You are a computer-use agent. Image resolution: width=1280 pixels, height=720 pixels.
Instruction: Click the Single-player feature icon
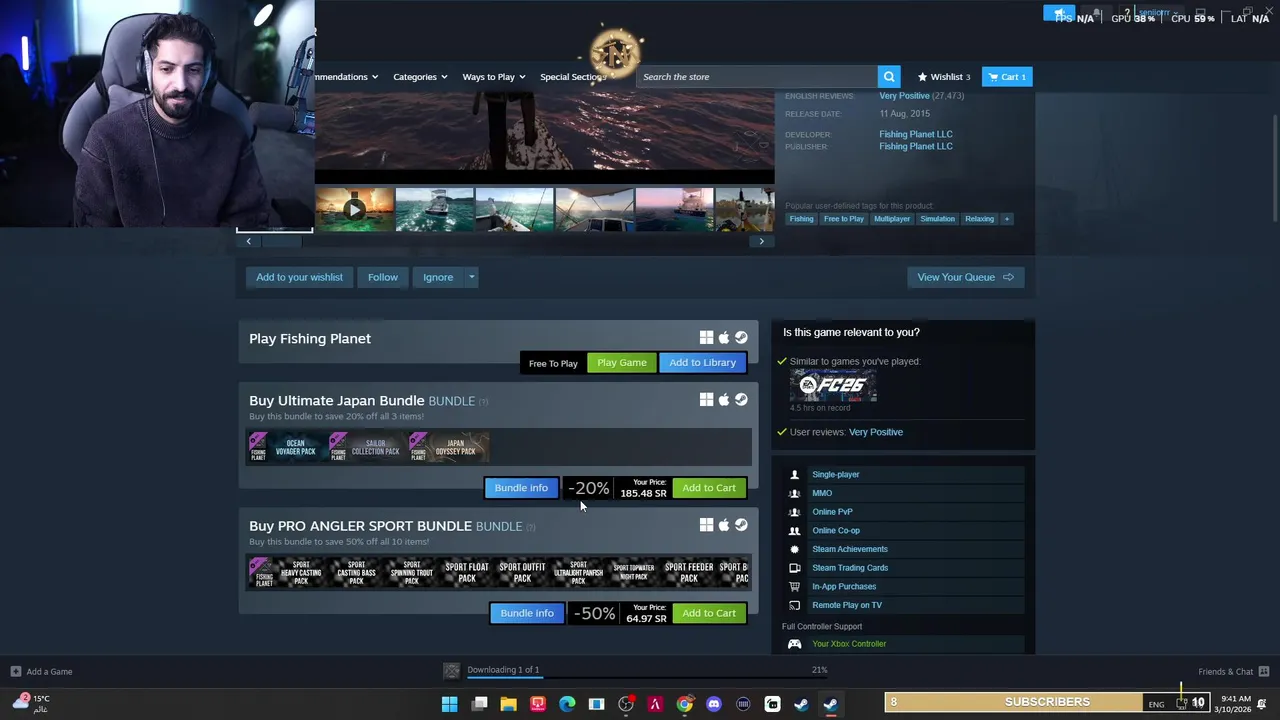pyautogui.click(x=795, y=475)
